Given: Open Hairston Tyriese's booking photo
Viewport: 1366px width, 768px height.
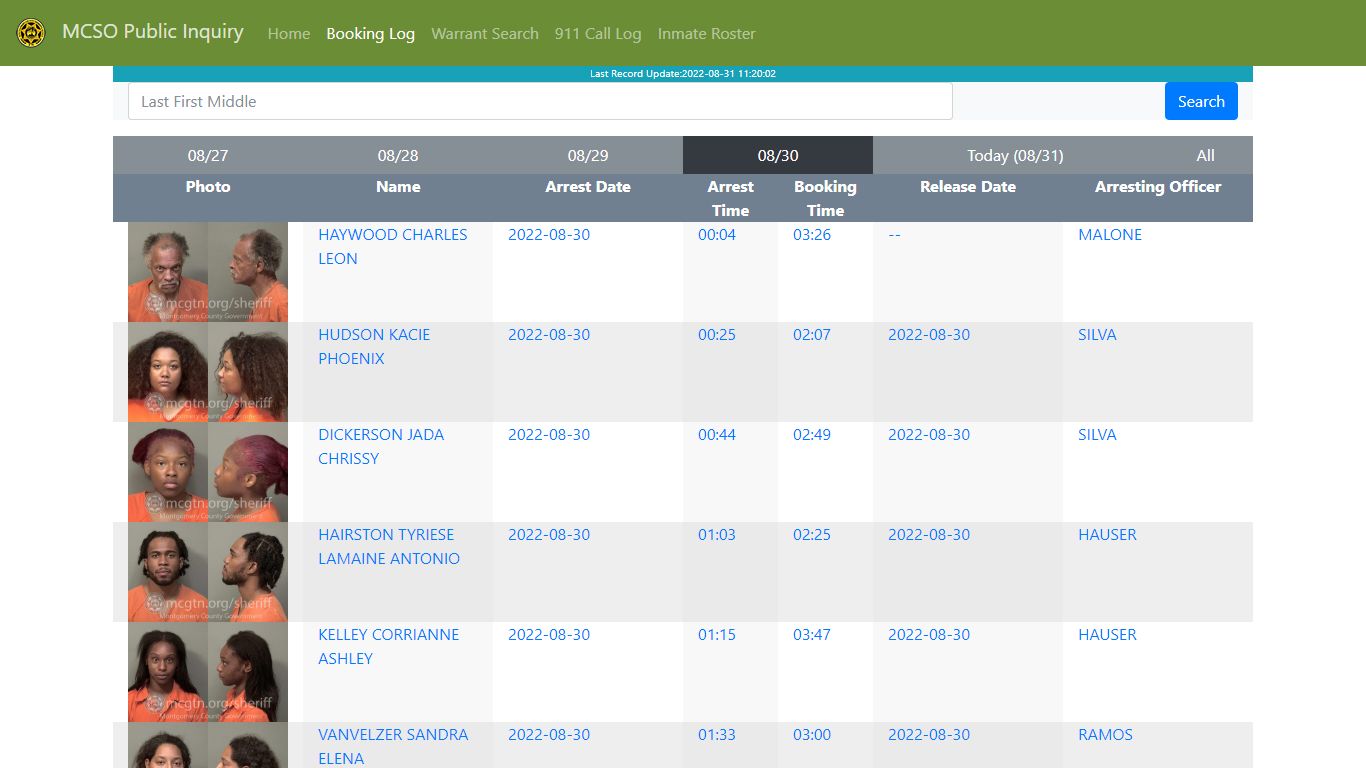Looking at the screenshot, I should click(208, 572).
